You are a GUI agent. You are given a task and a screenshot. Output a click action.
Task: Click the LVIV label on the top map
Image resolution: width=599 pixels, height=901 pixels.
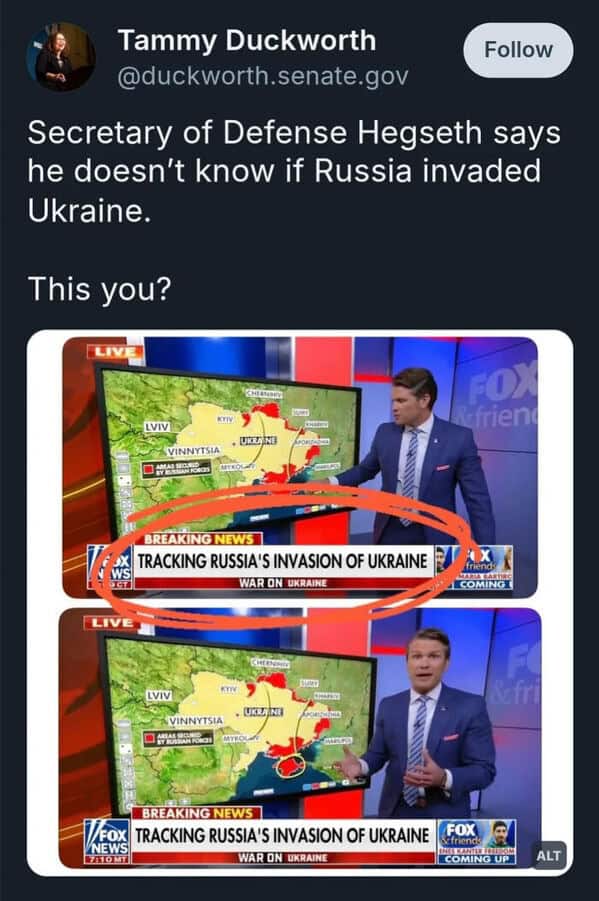pyautogui.click(x=158, y=427)
